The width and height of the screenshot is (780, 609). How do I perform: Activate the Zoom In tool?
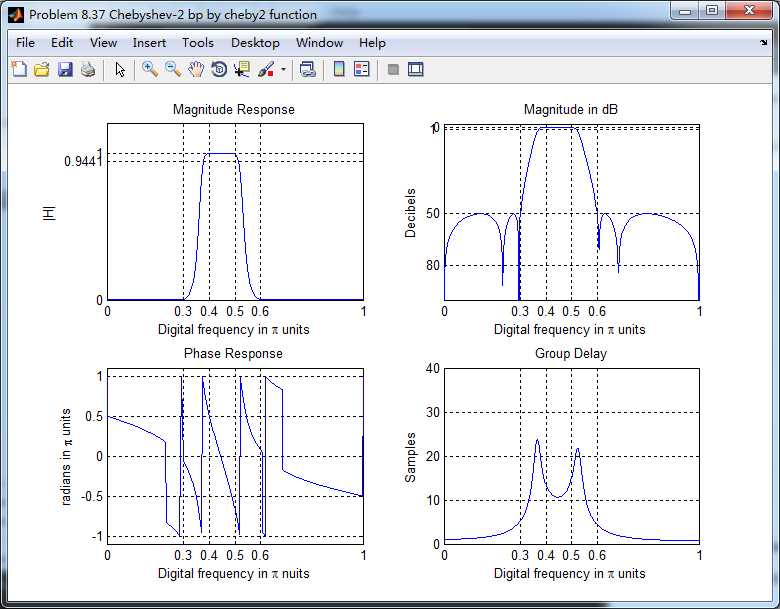tap(149, 69)
